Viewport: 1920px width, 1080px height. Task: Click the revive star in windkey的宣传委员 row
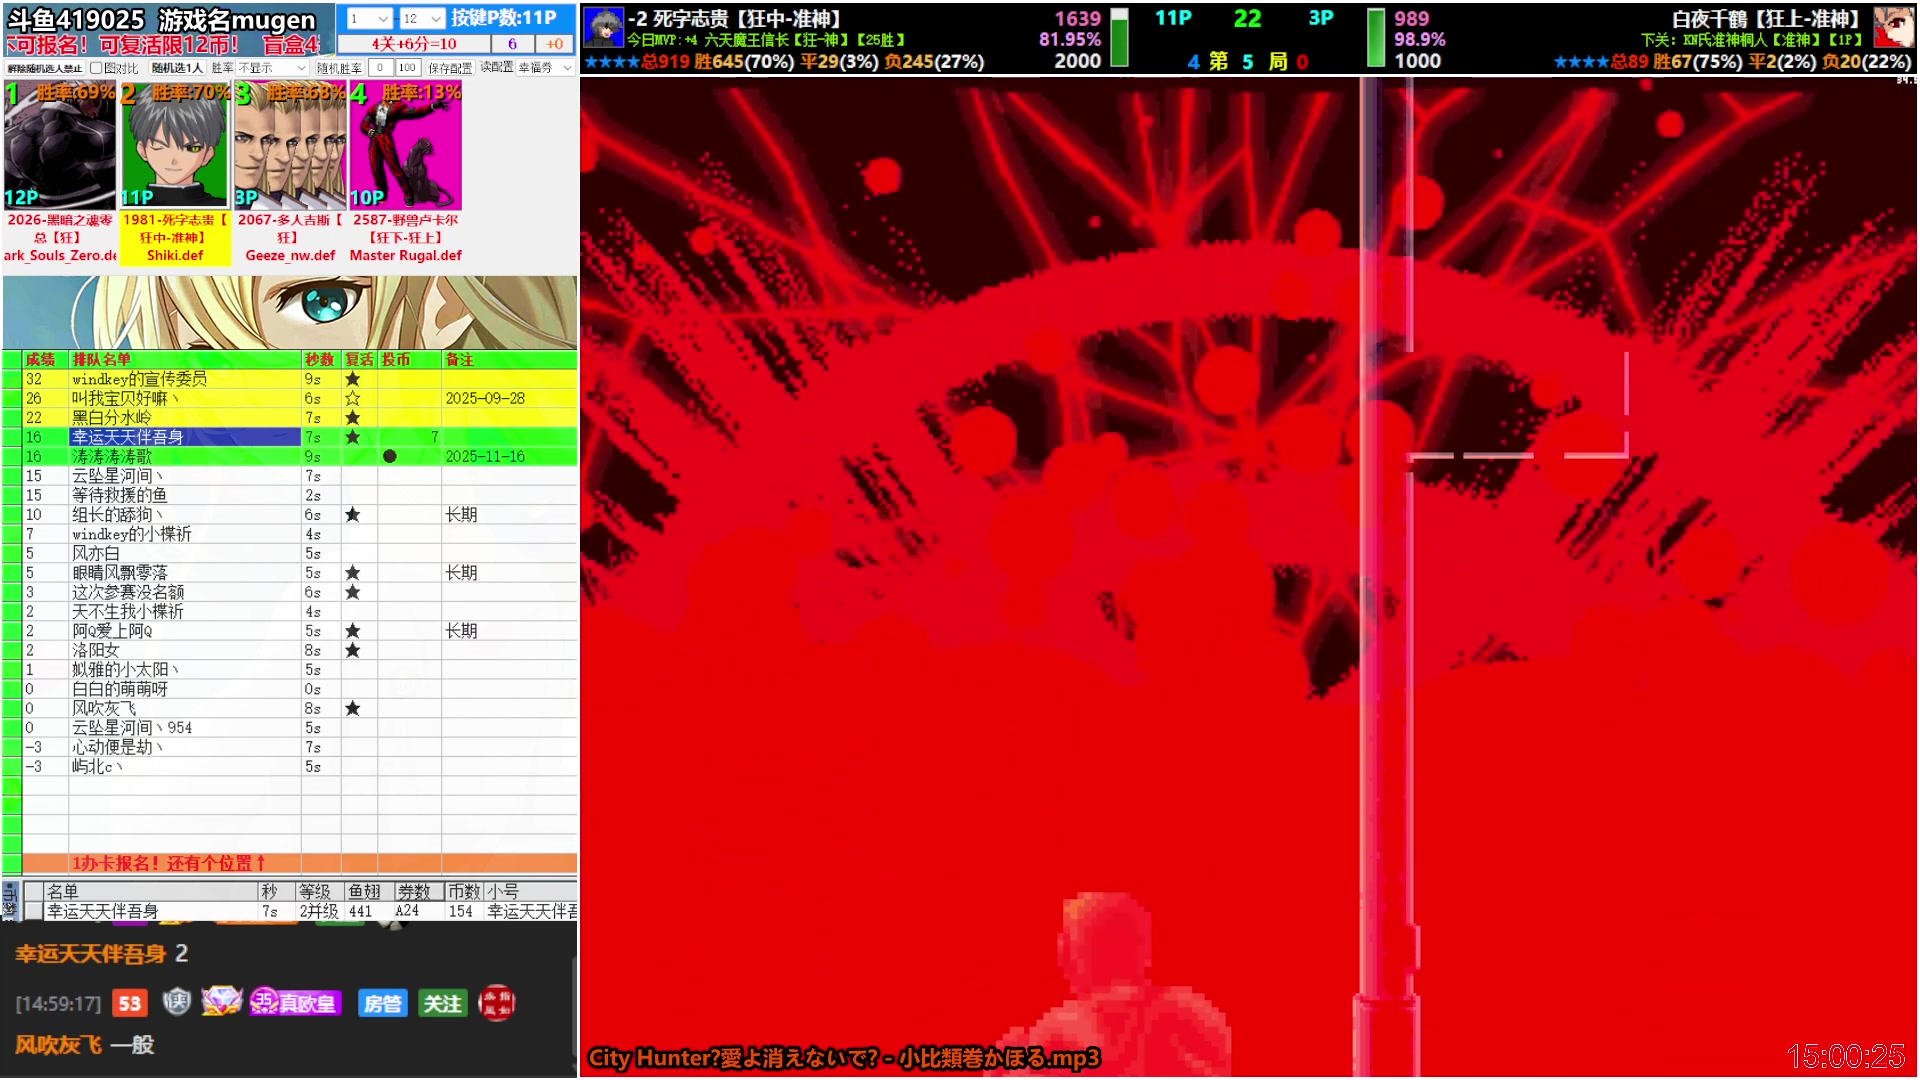[352, 379]
